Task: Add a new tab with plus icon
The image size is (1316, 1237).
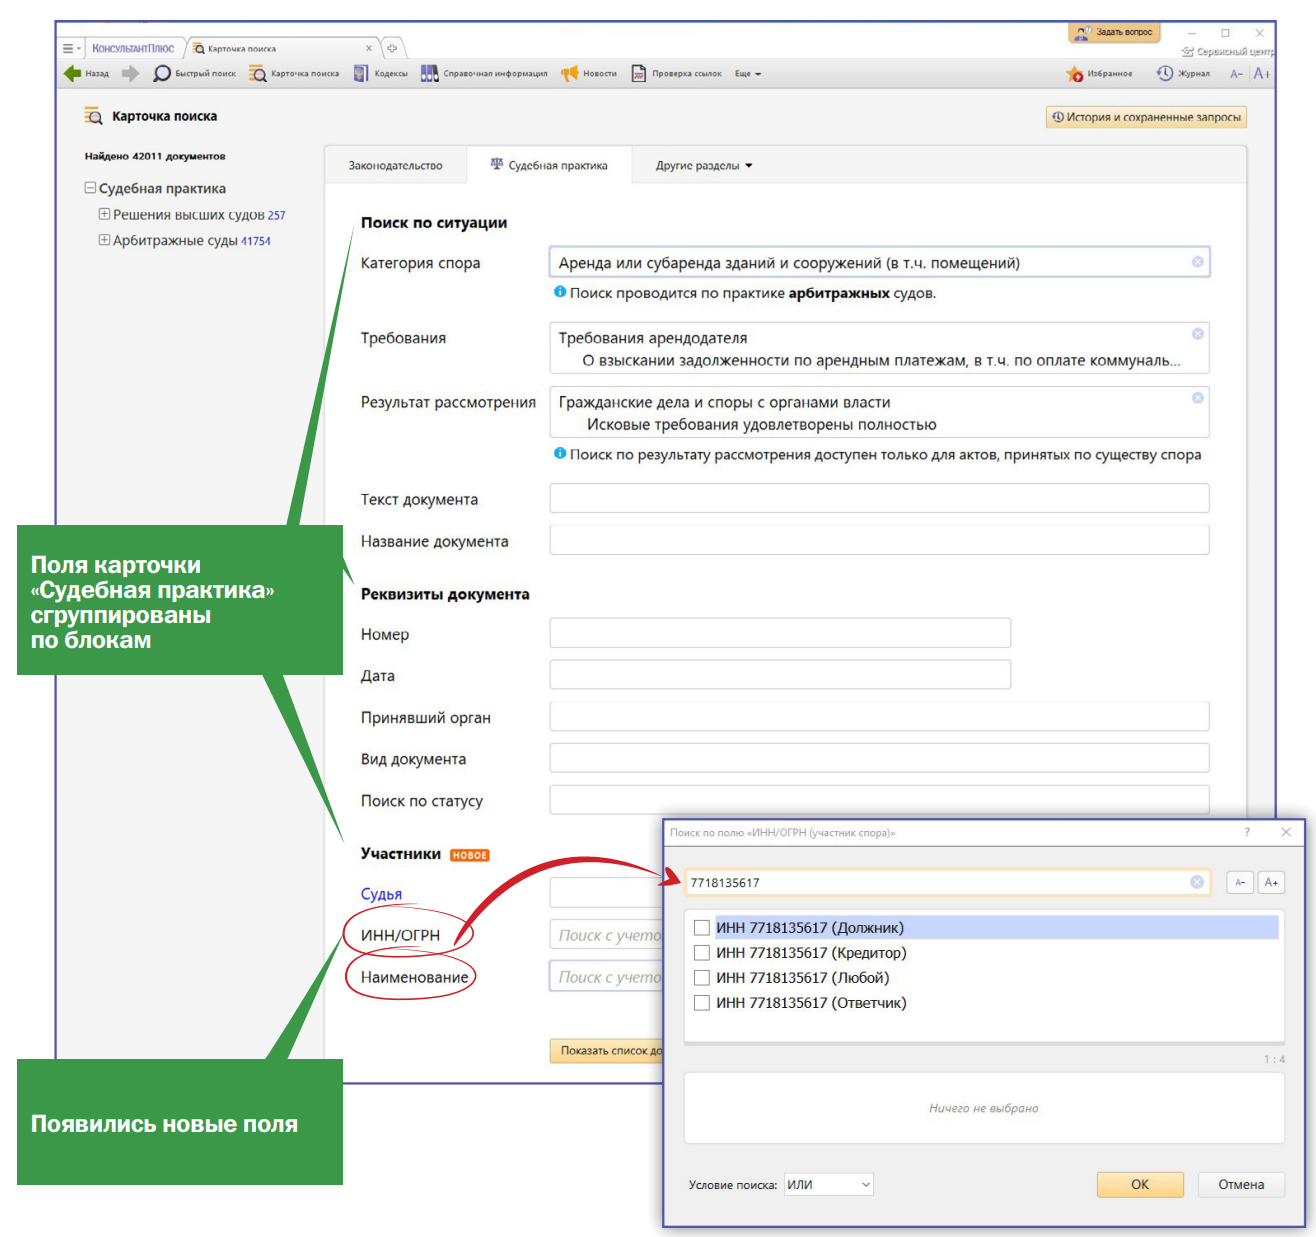Action: click(x=392, y=48)
